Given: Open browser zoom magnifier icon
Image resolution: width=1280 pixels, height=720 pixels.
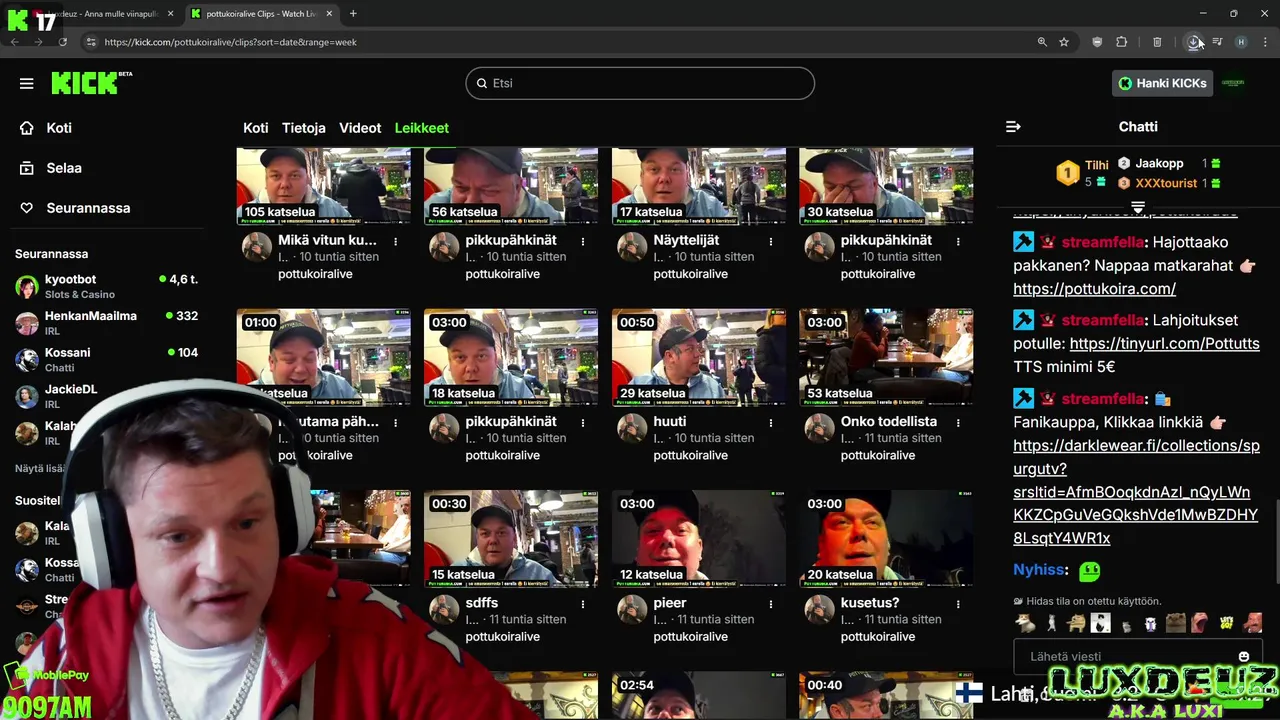Looking at the screenshot, I should point(1042,42).
